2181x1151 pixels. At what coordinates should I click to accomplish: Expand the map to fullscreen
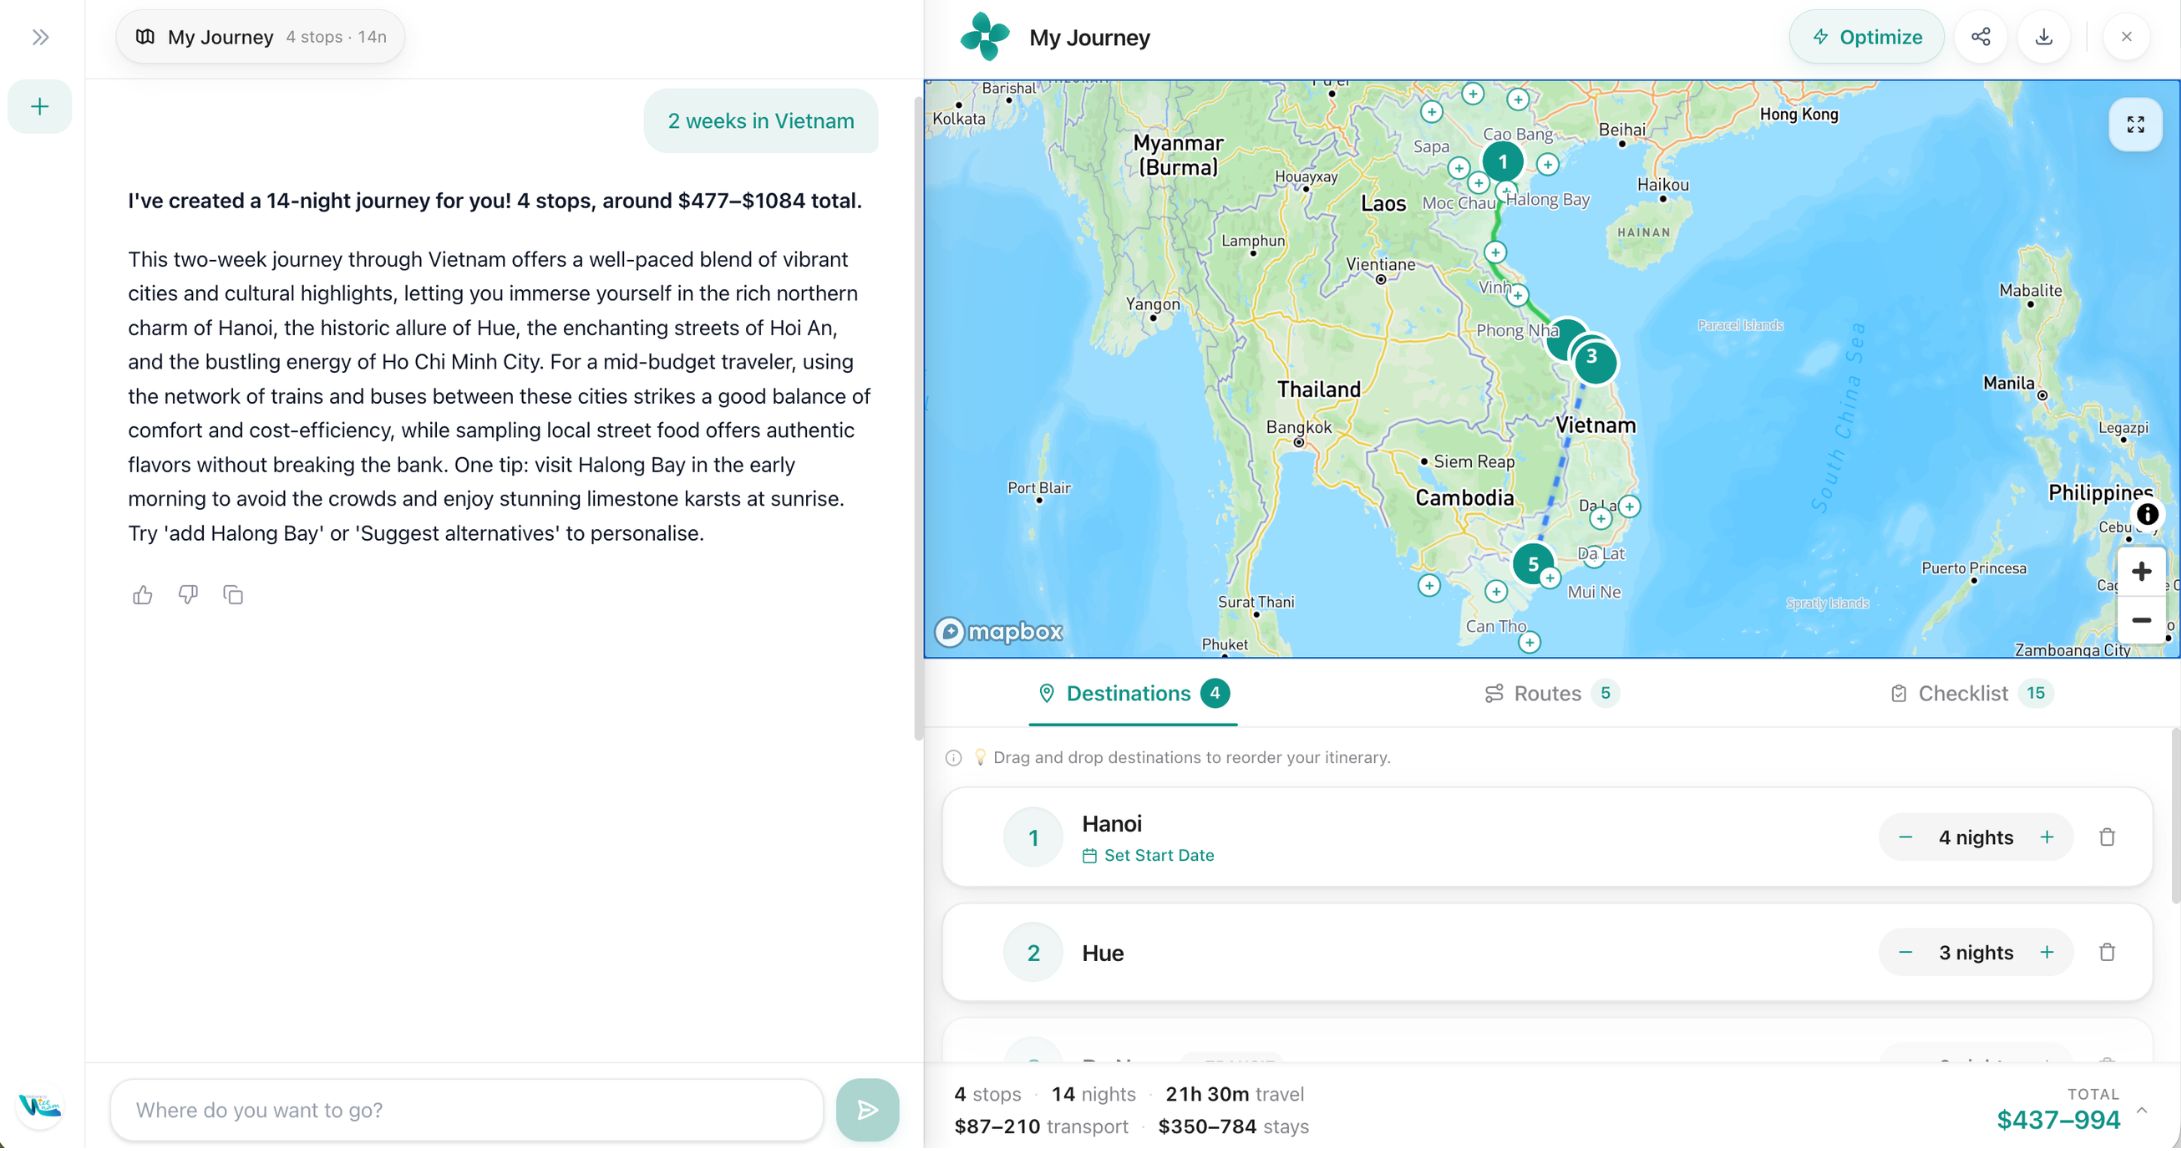click(2135, 124)
